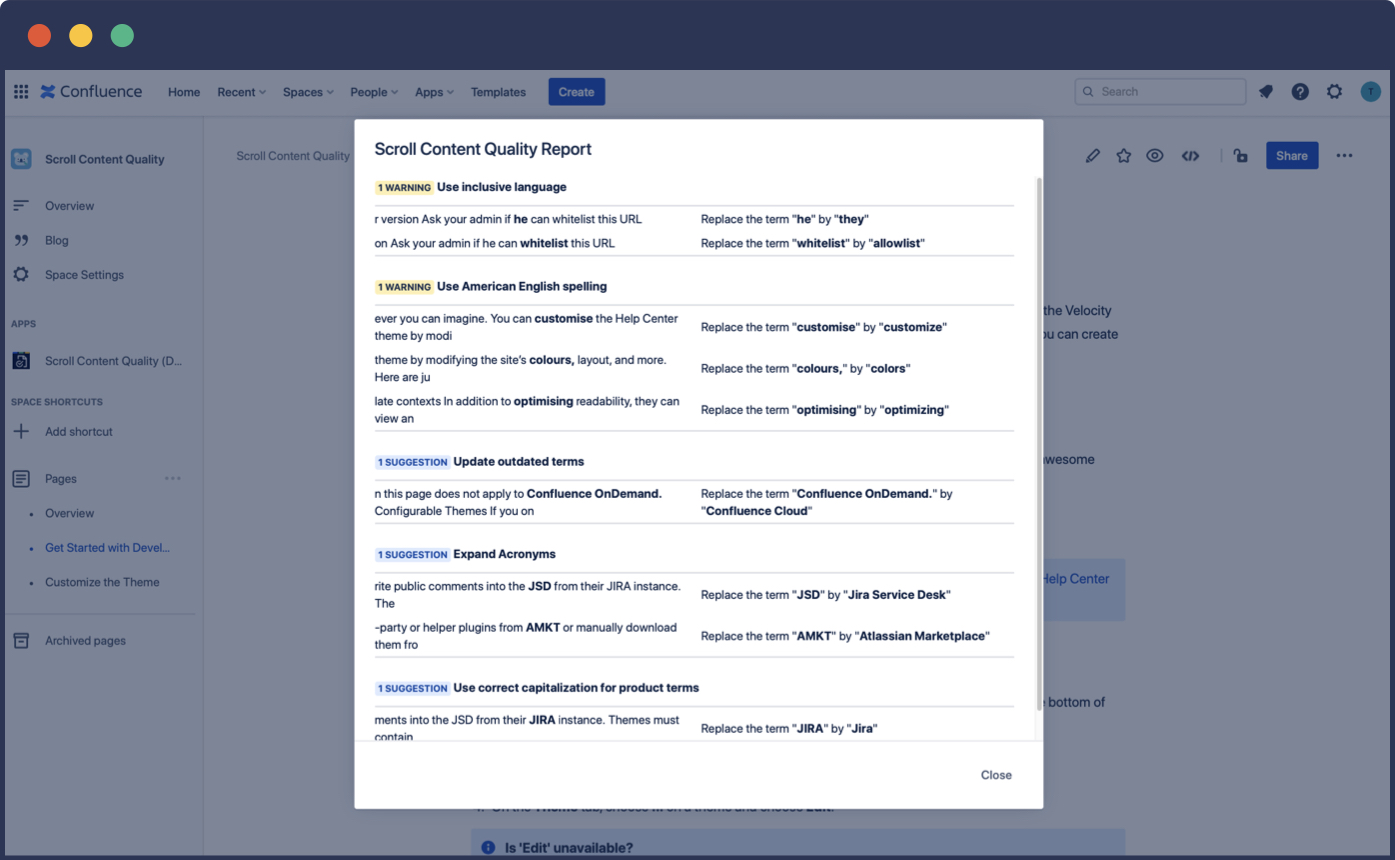
Task: Click the info icon in Is 'Edit' unavailable panel
Action: click(x=488, y=848)
